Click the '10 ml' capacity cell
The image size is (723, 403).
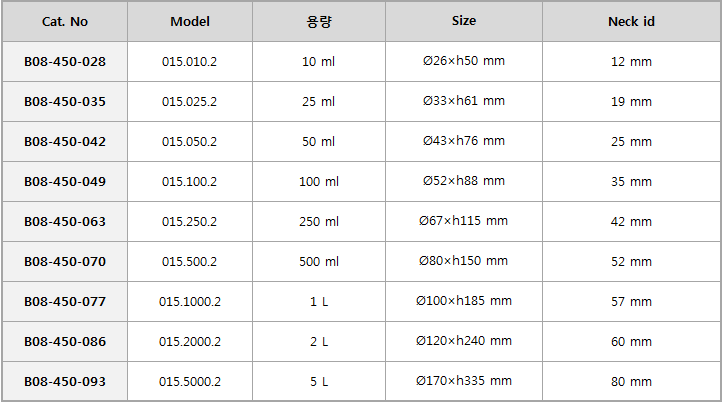click(319, 61)
